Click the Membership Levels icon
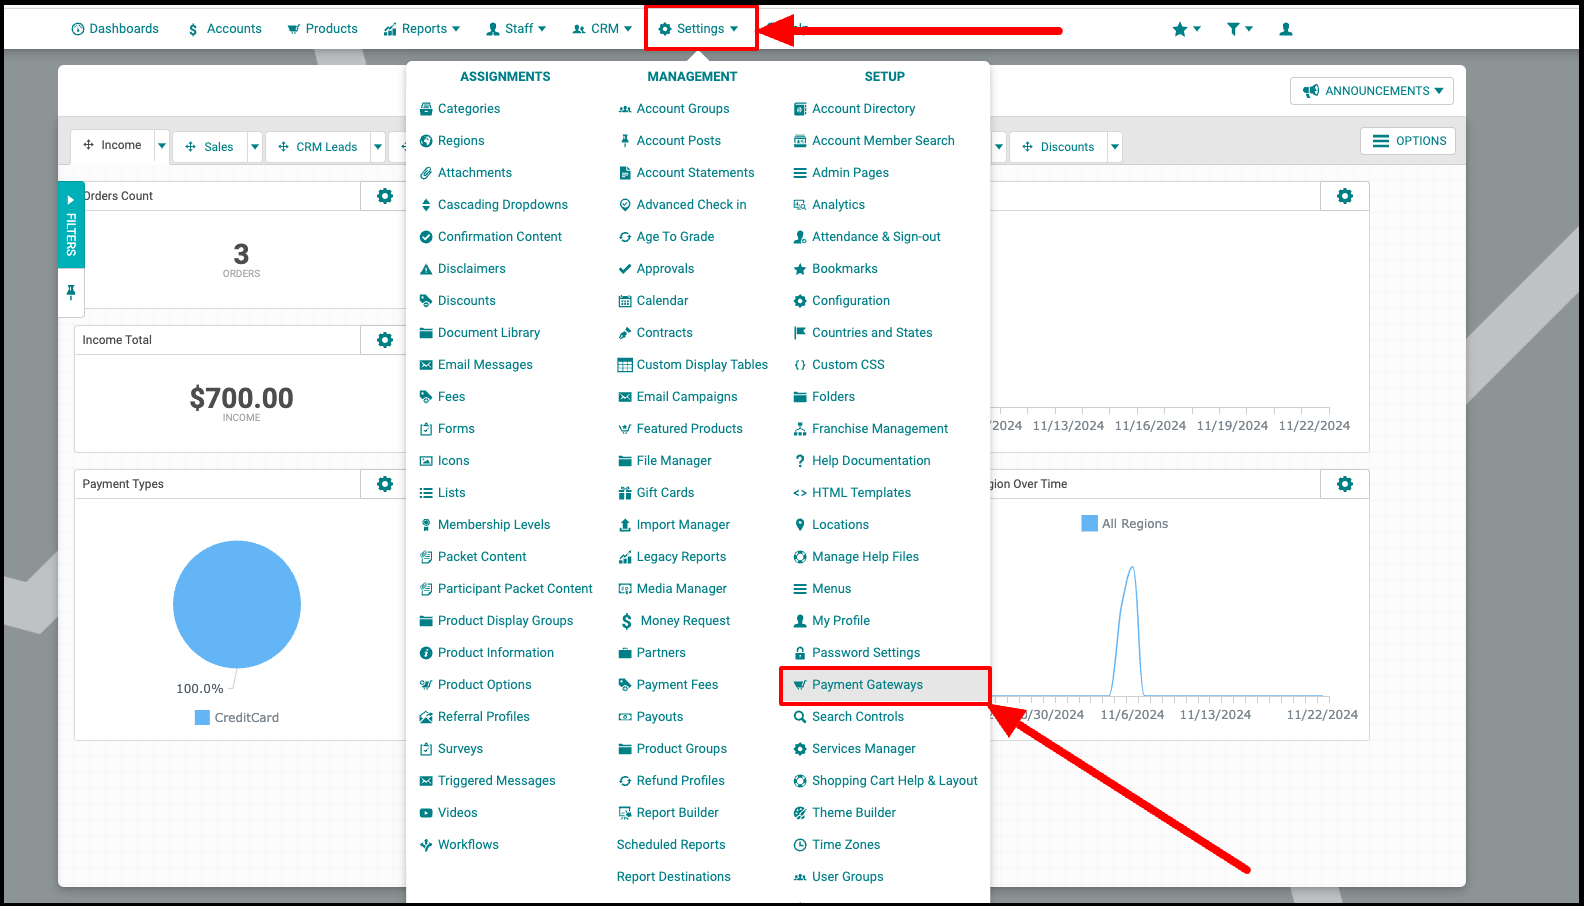 [426, 525]
